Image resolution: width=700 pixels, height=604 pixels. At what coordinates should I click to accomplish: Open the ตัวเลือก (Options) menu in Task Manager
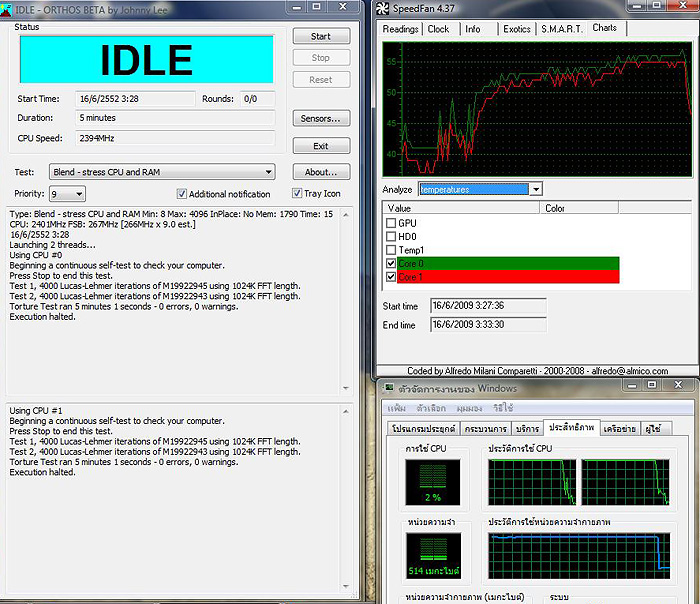431,408
